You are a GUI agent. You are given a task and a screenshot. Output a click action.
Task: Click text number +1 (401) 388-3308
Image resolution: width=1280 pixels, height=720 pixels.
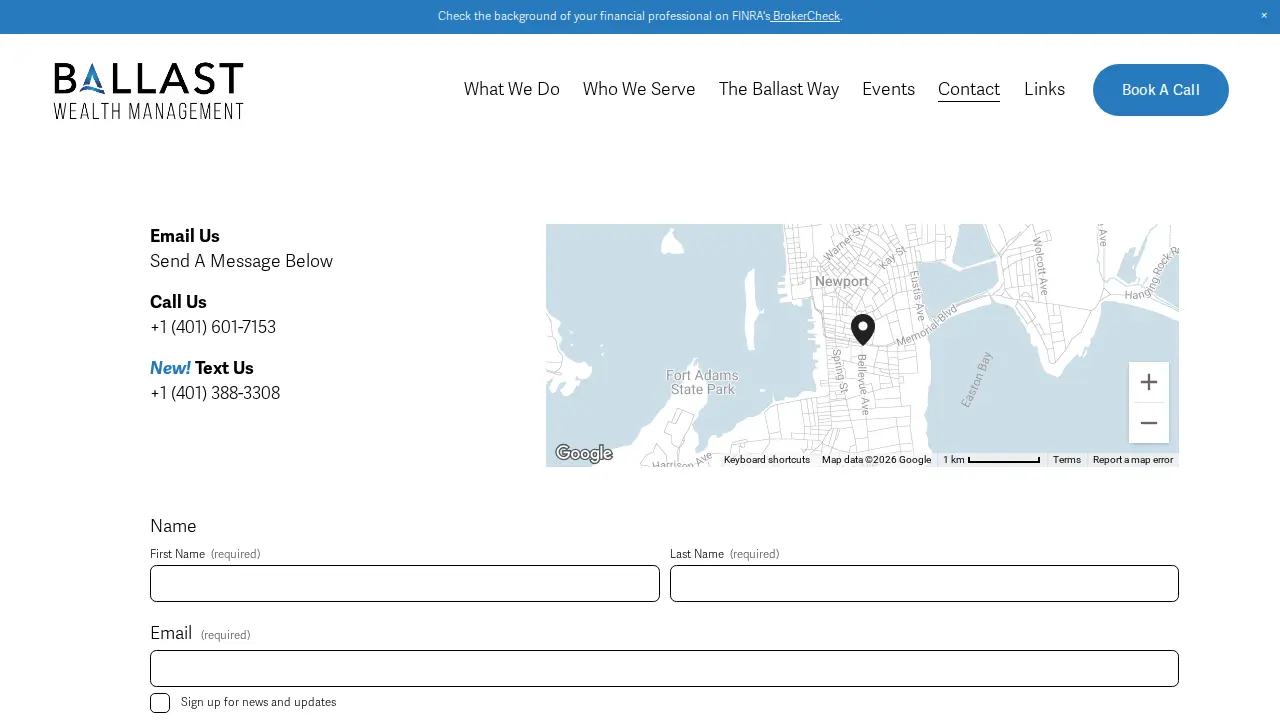[x=215, y=393]
